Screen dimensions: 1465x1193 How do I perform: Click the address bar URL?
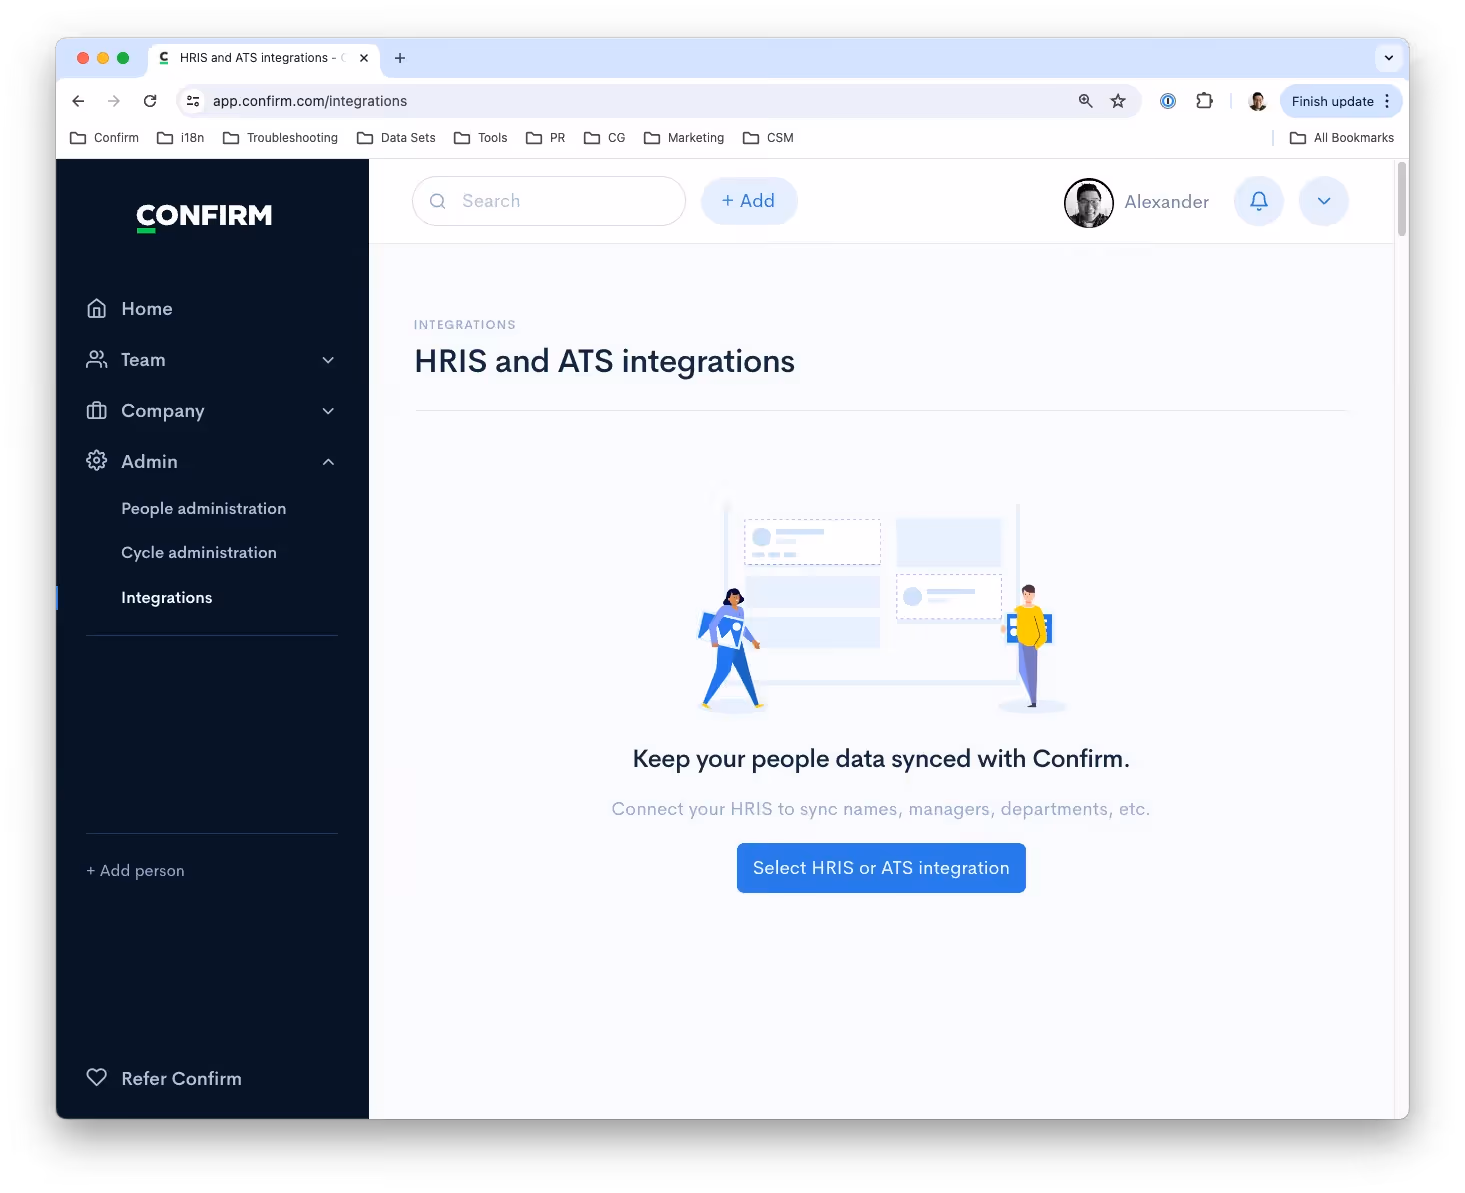310,101
